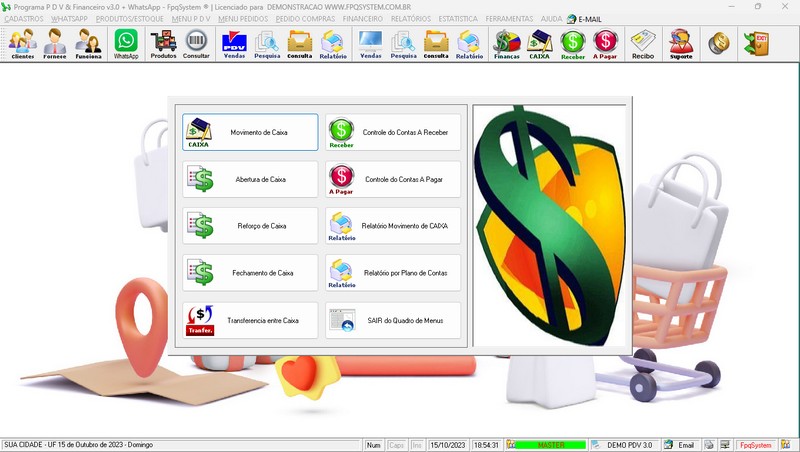
Task: Click the 18:54:31 clock in status bar
Action: pyautogui.click(x=486, y=445)
